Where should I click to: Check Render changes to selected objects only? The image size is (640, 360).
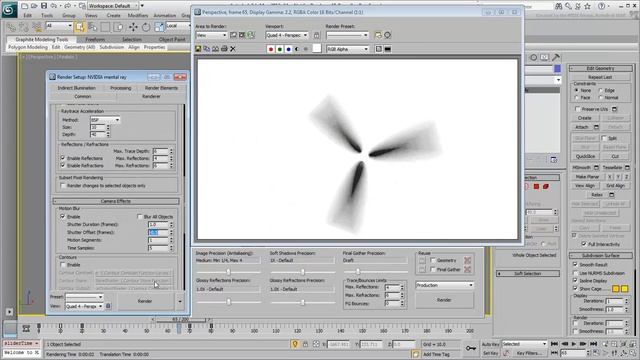coord(63,185)
